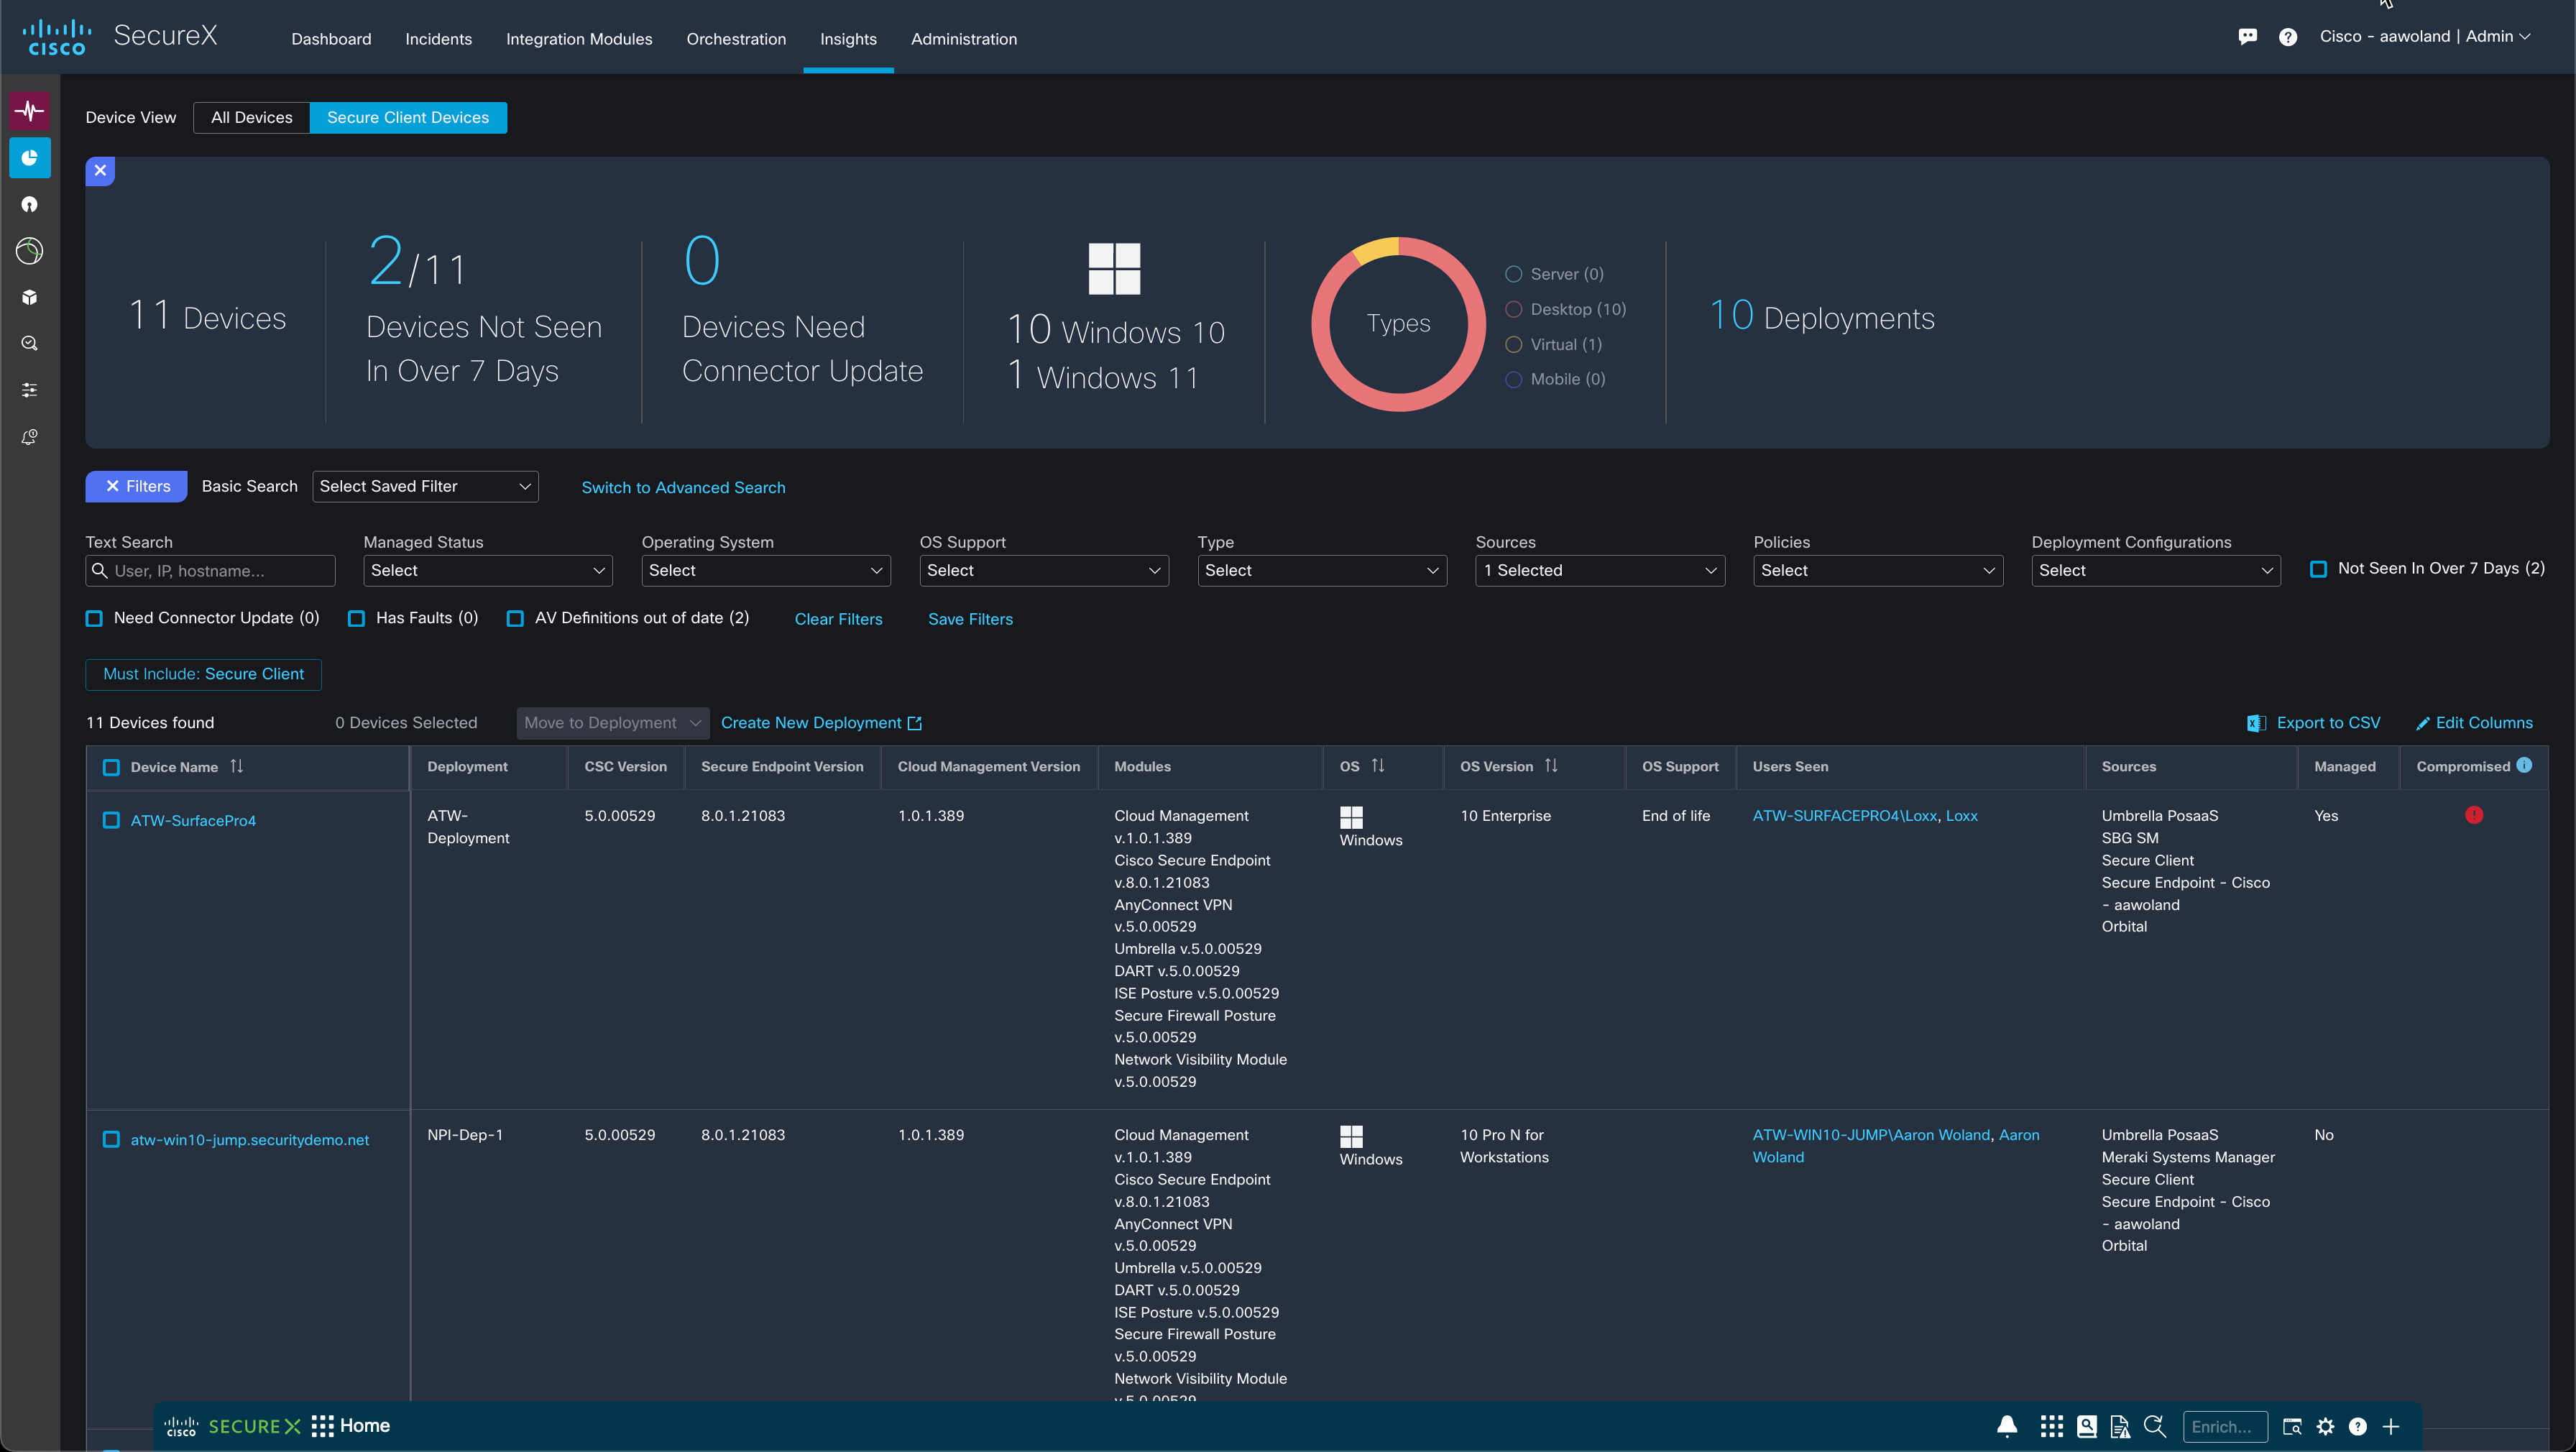Screen dimensions: 2576x1452
Task: Click the Export to CSV icon
Action: coord(2256,723)
